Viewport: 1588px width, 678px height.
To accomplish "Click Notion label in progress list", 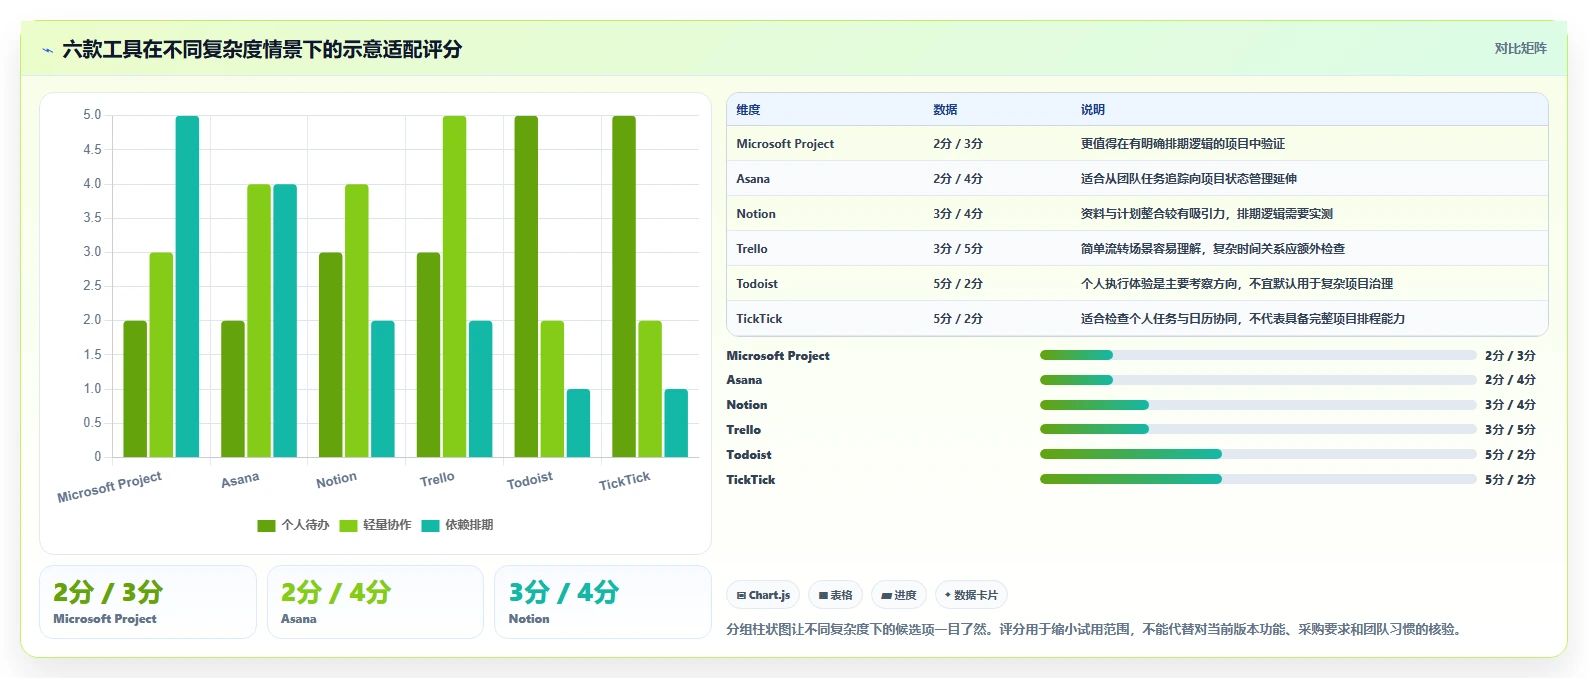I will [747, 405].
